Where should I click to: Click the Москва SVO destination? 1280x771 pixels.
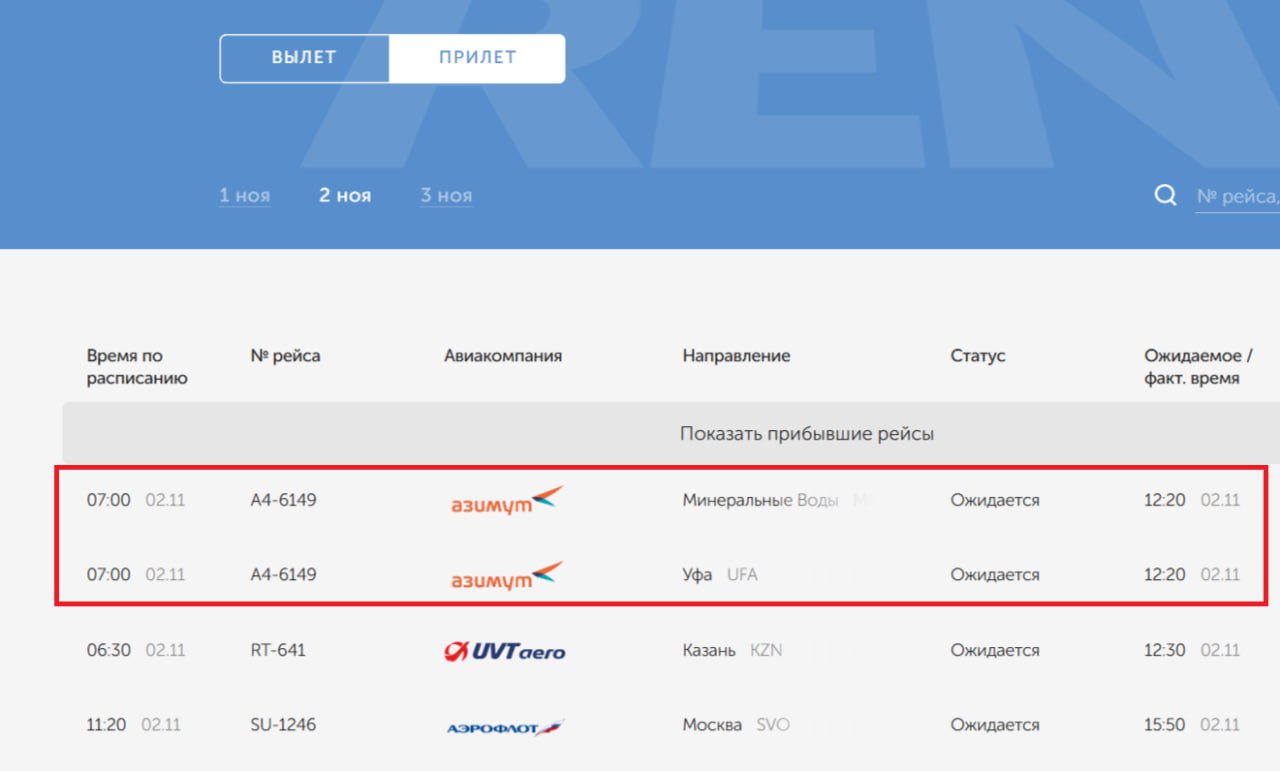click(x=735, y=725)
